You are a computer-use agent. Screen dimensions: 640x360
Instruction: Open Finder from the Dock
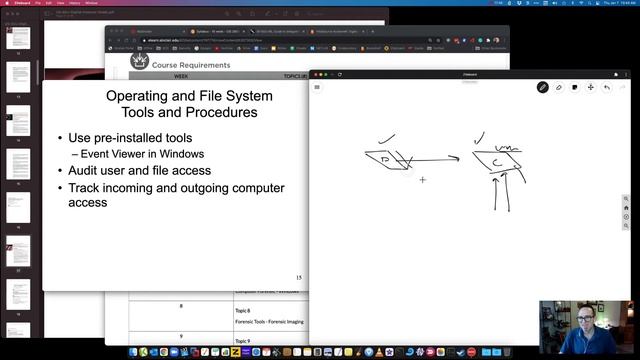point(133,352)
